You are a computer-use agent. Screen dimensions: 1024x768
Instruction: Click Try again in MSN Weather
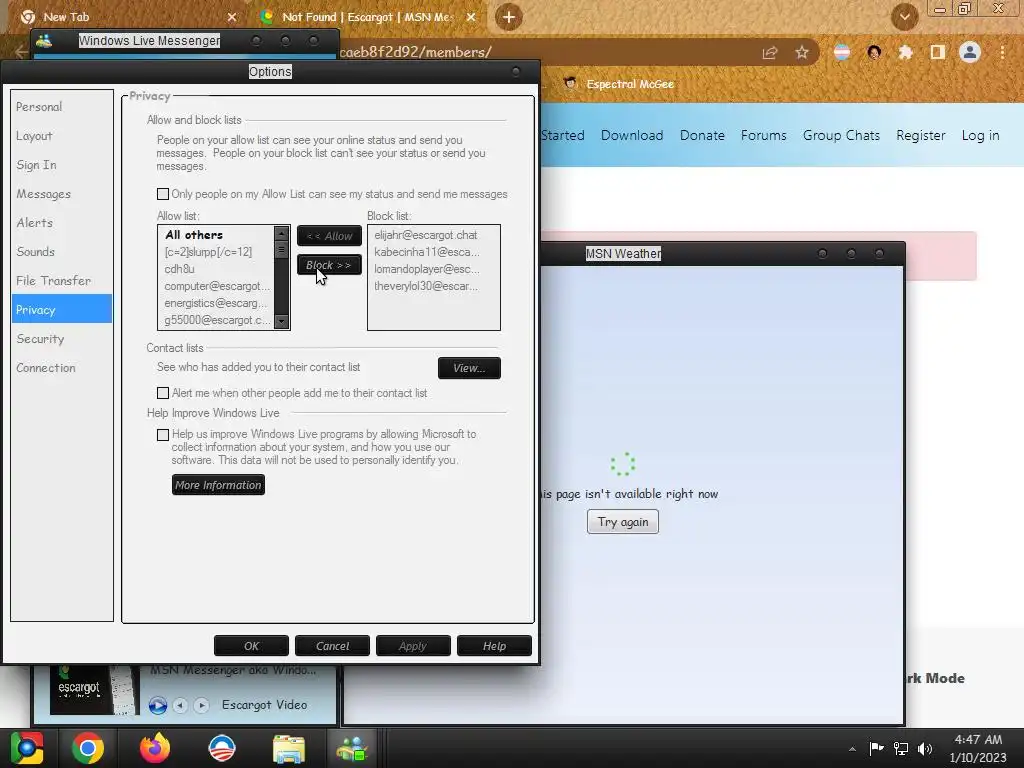coord(622,522)
